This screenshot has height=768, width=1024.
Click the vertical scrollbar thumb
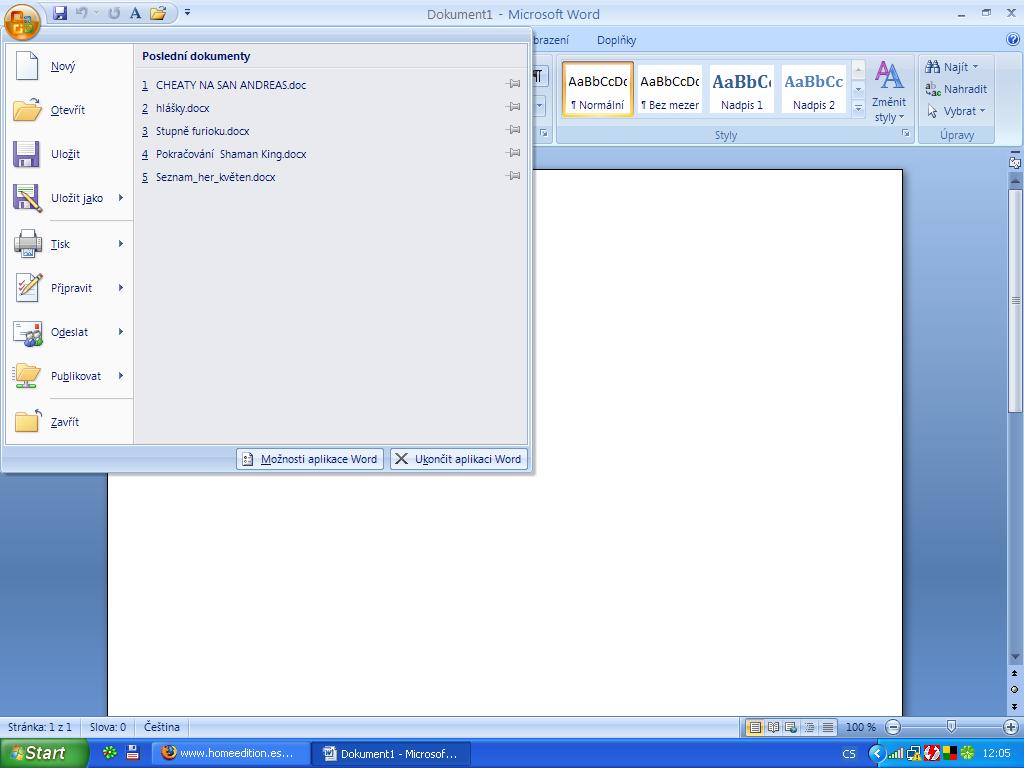coord(1014,300)
